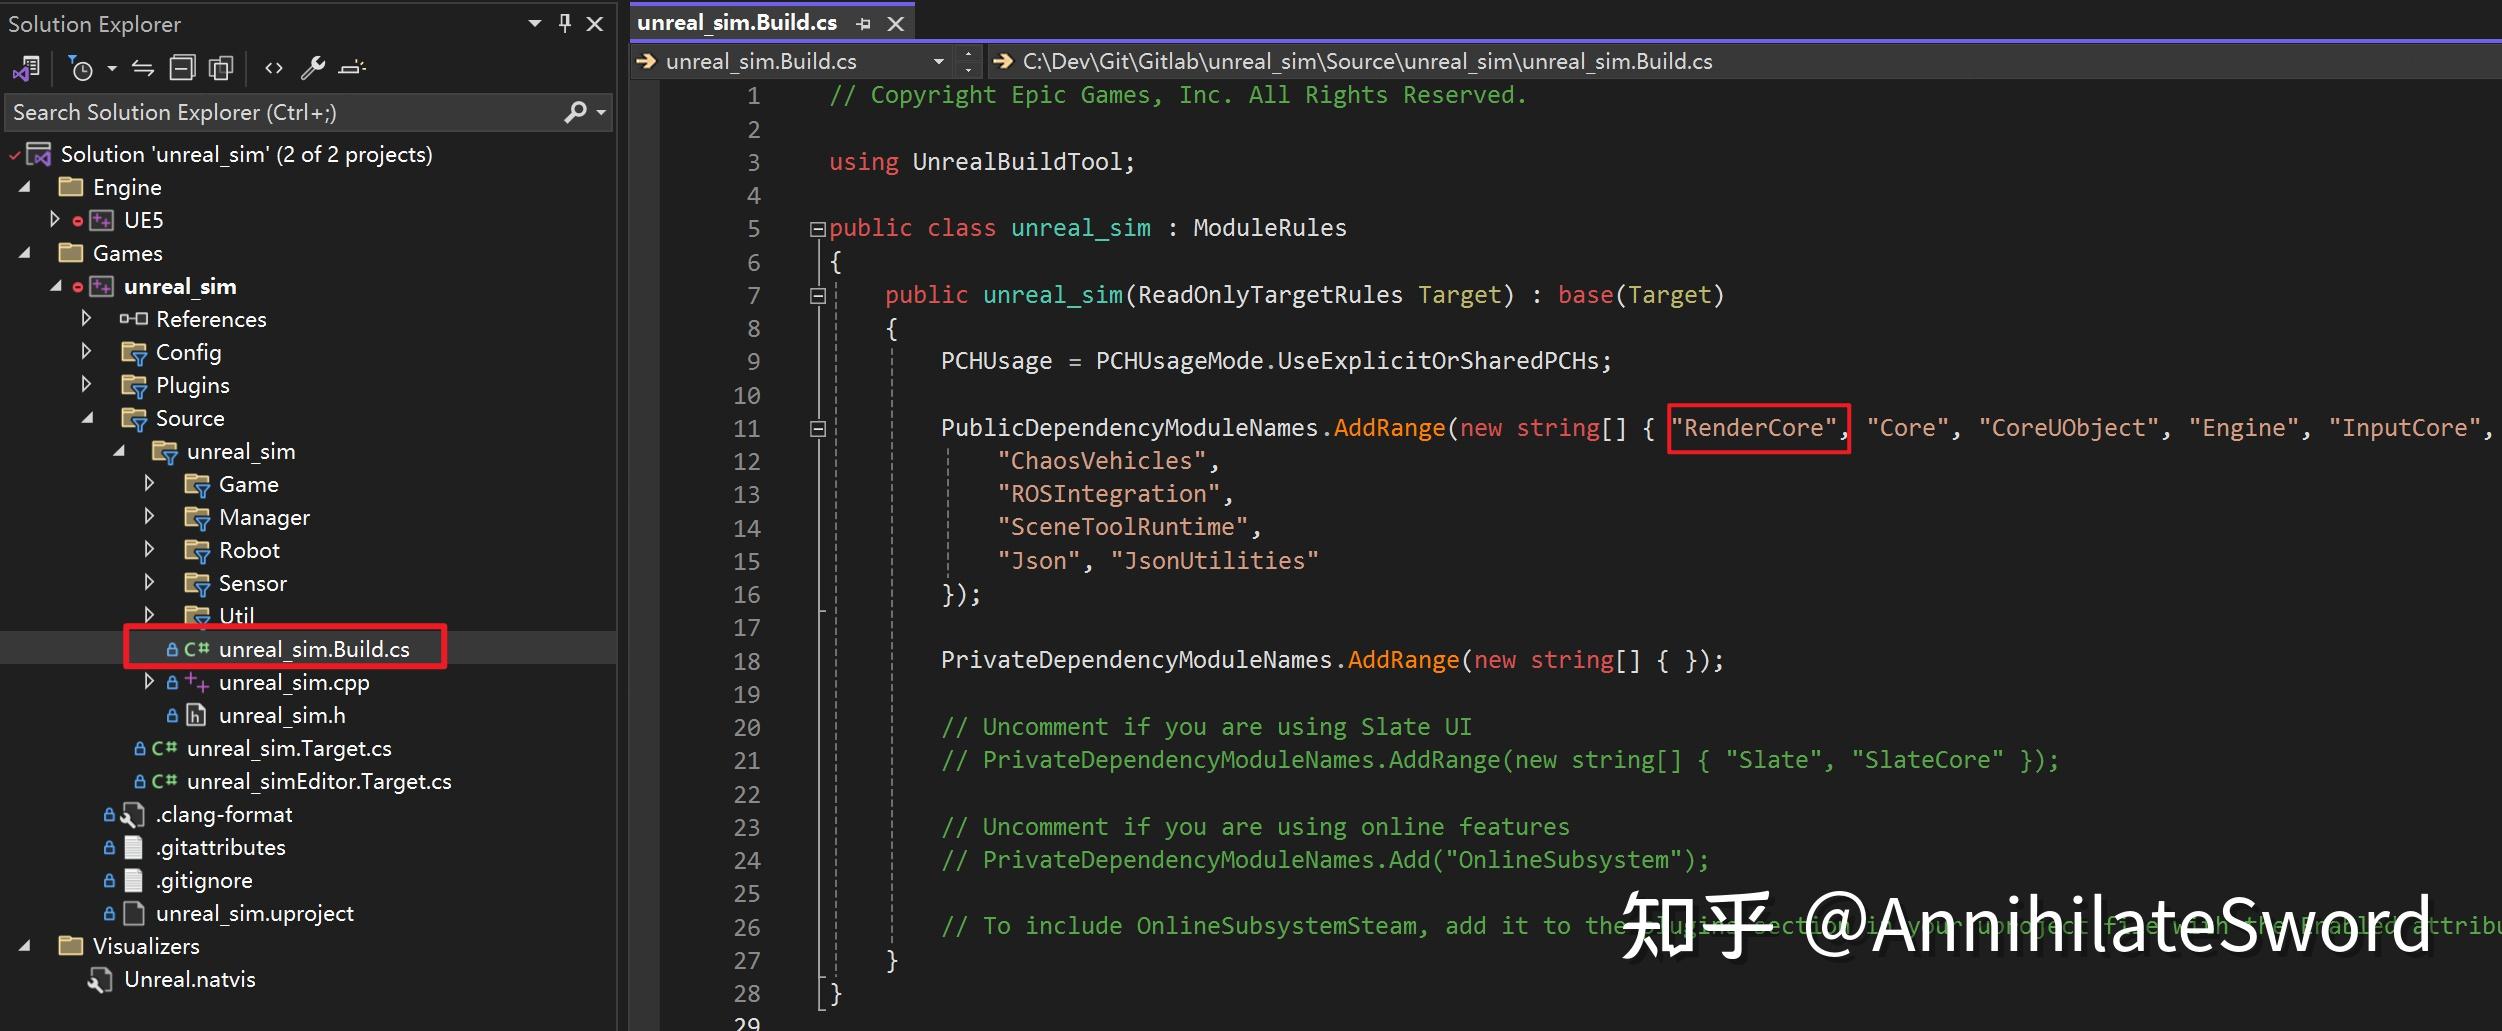Toggle the Preview Selected Items icon
The height and width of the screenshot is (1031, 2502).
click(x=350, y=67)
